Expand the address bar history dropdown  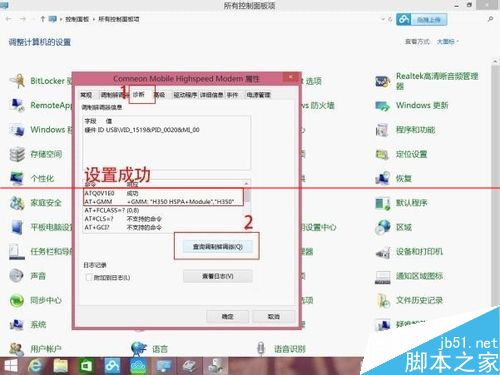383,19
